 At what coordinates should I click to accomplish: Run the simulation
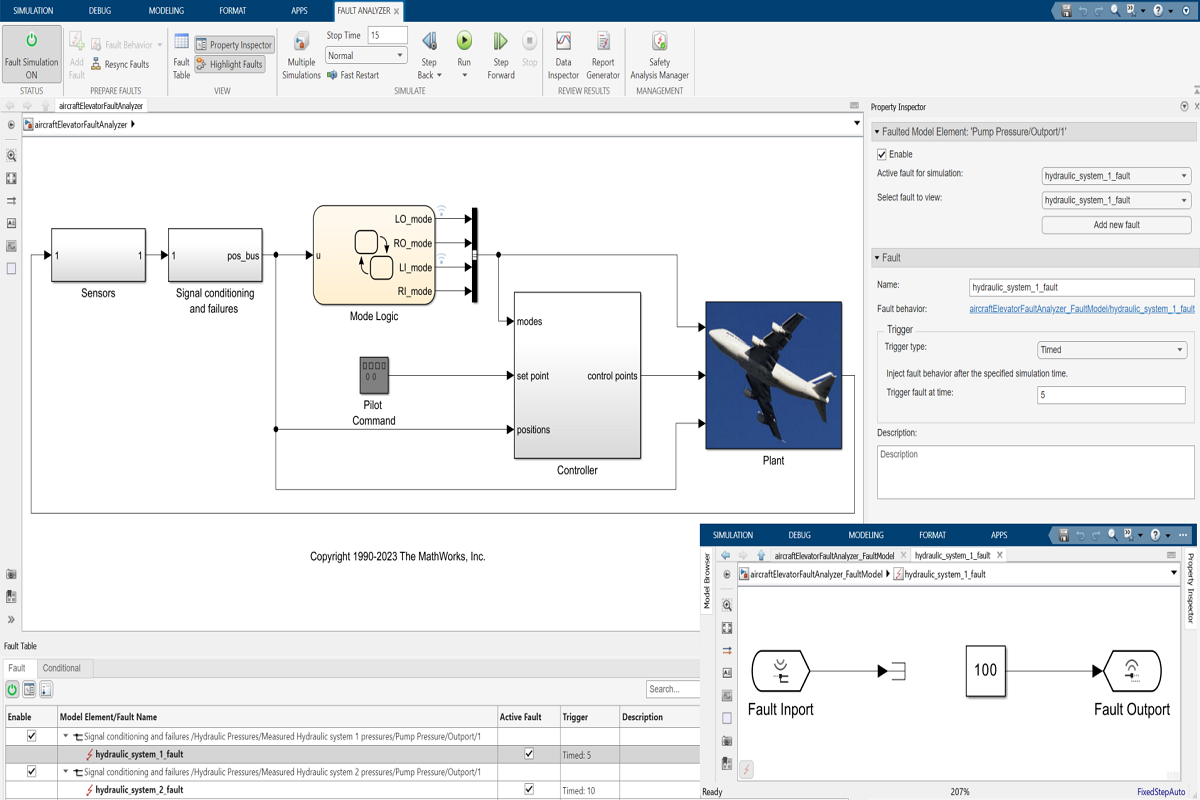point(464,50)
